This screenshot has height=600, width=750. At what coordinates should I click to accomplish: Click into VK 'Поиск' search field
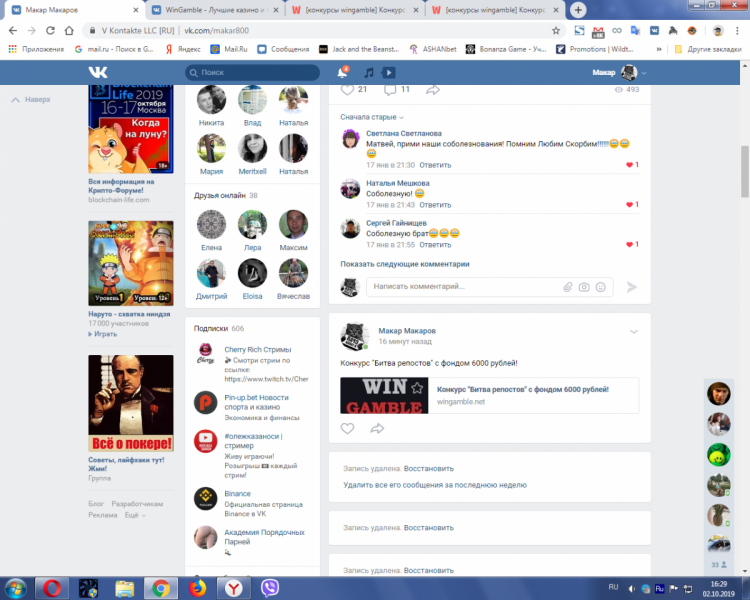click(253, 73)
